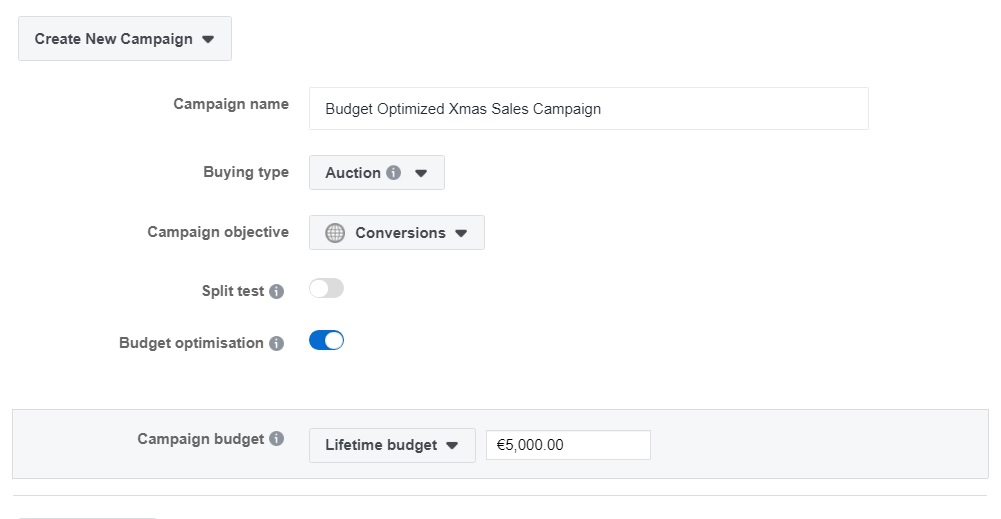Click the Campaign budget info icon

(276, 439)
